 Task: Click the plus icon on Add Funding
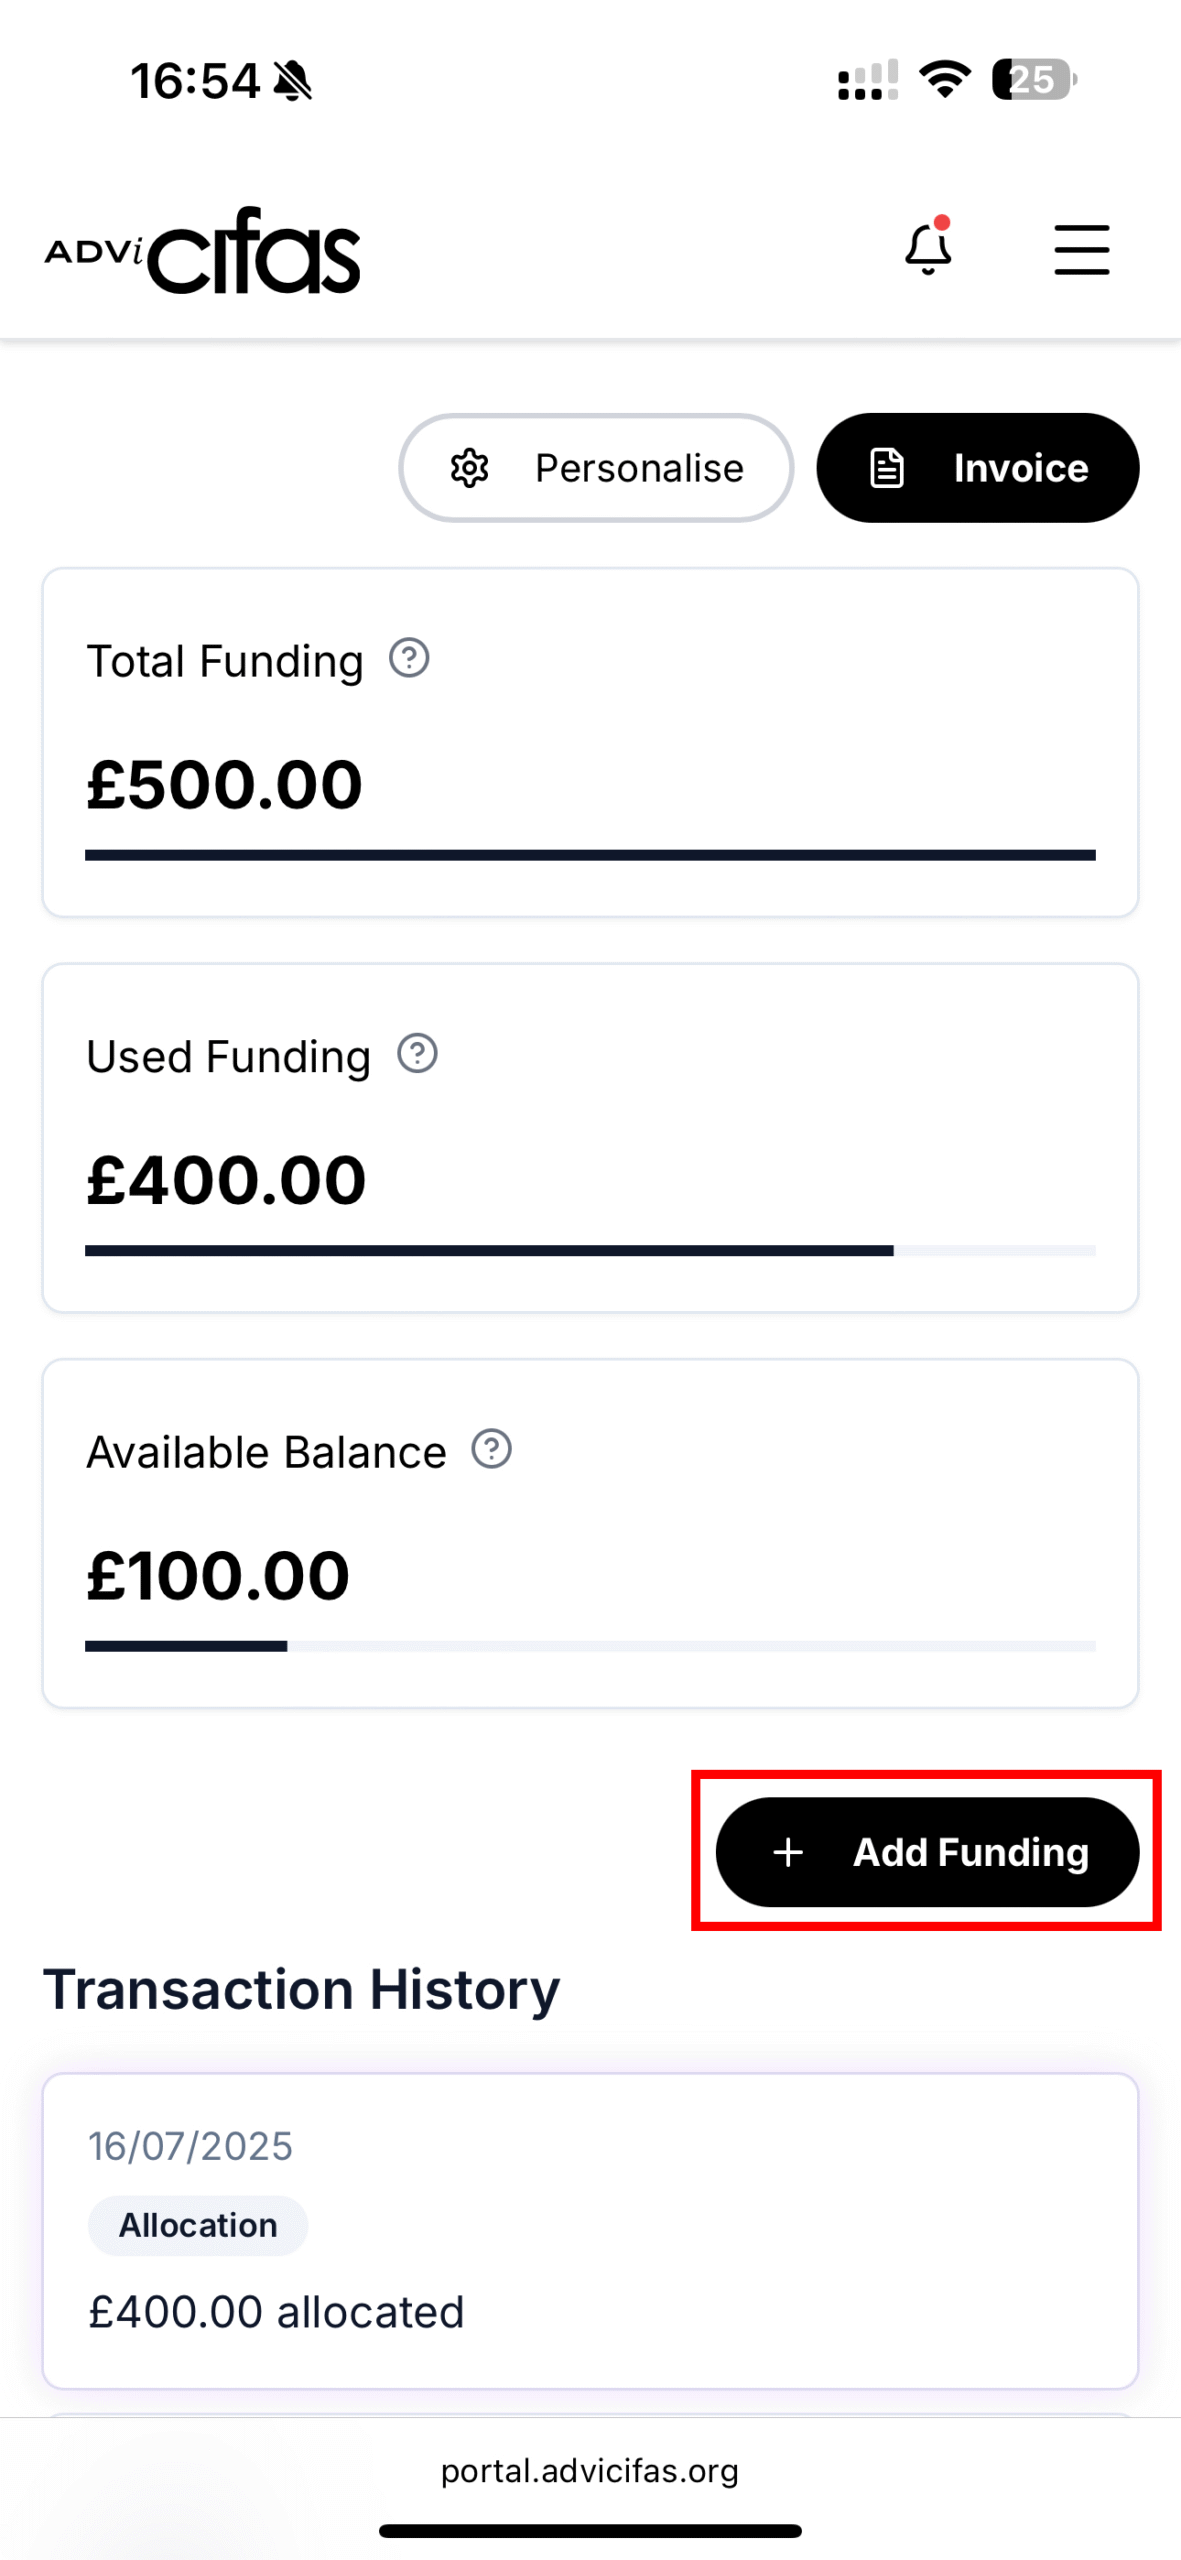pyautogui.click(x=788, y=1852)
